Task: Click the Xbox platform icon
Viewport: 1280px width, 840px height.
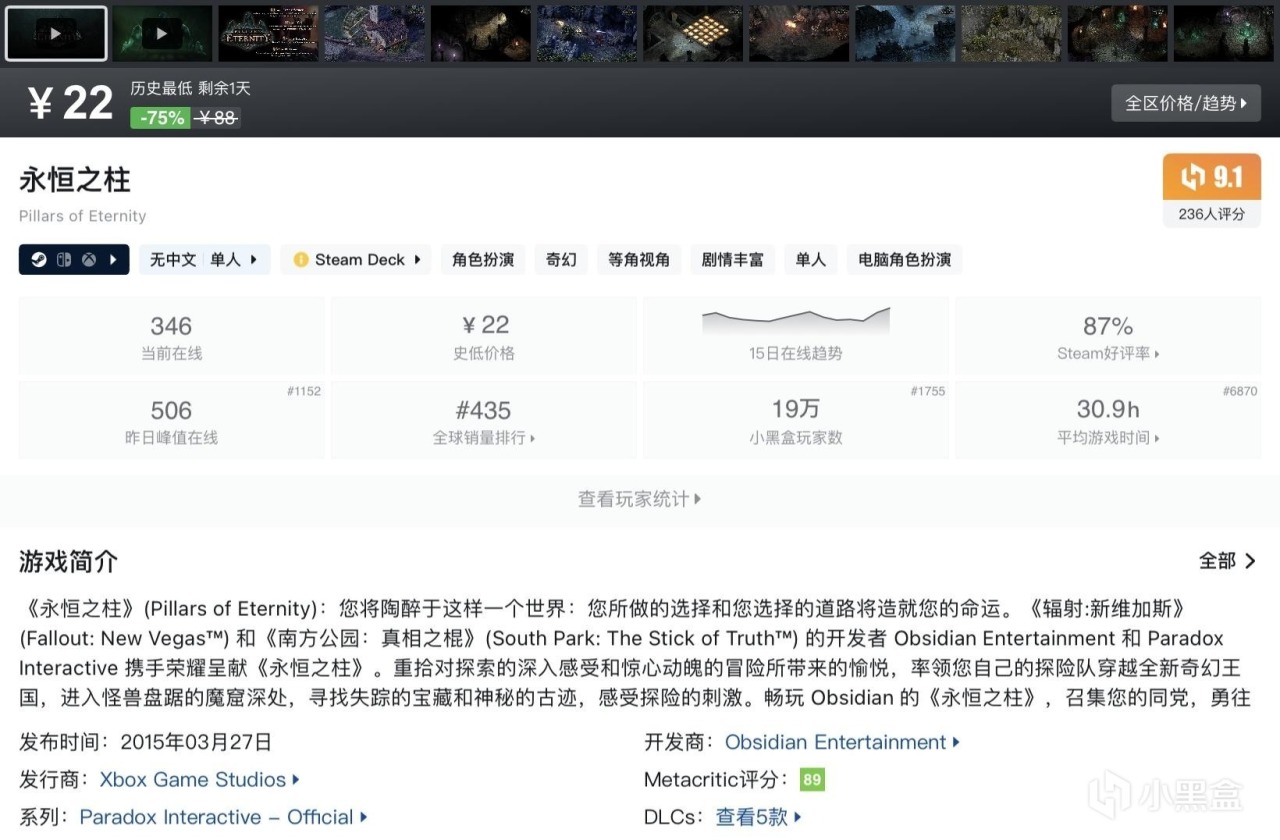Action: [89, 260]
